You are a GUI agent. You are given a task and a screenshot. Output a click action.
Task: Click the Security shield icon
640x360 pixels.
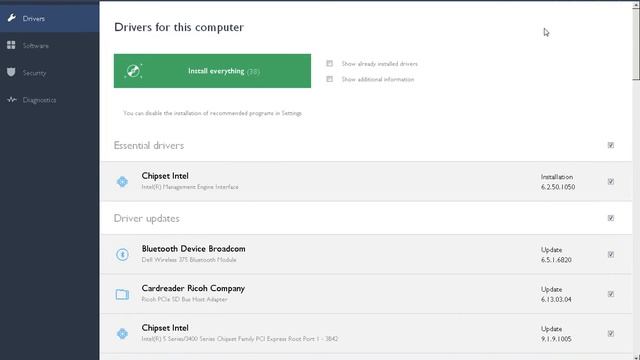click(x=11, y=72)
